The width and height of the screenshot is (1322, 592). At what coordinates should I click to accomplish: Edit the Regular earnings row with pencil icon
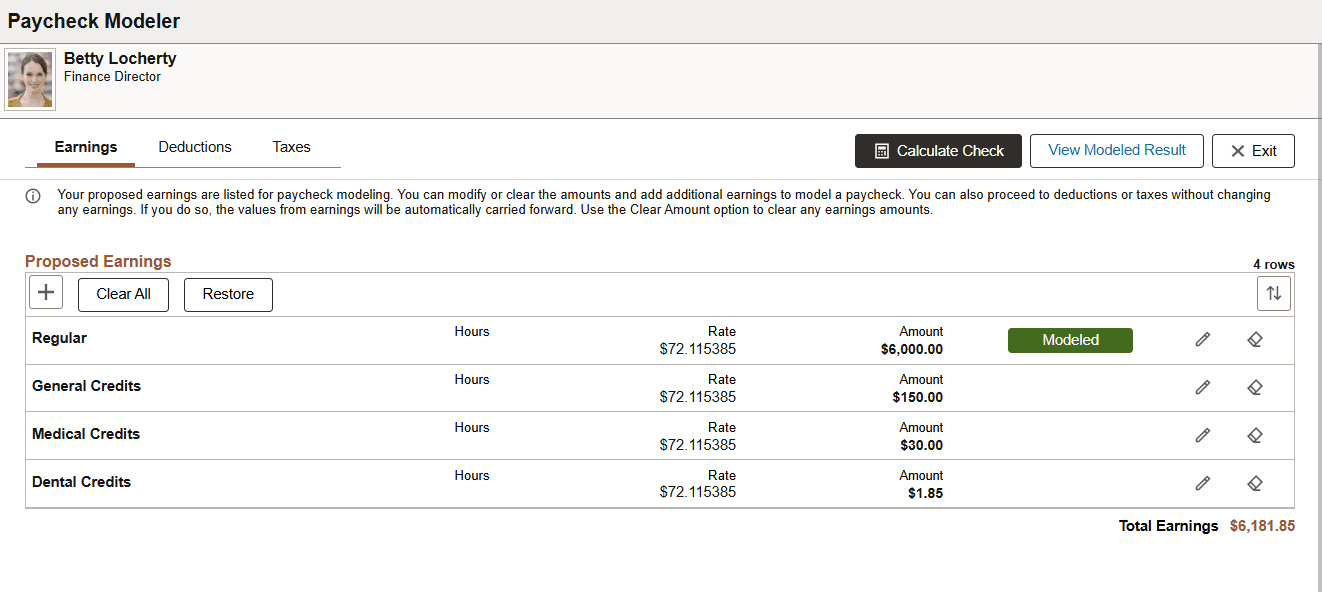pyautogui.click(x=1202, y=340)
